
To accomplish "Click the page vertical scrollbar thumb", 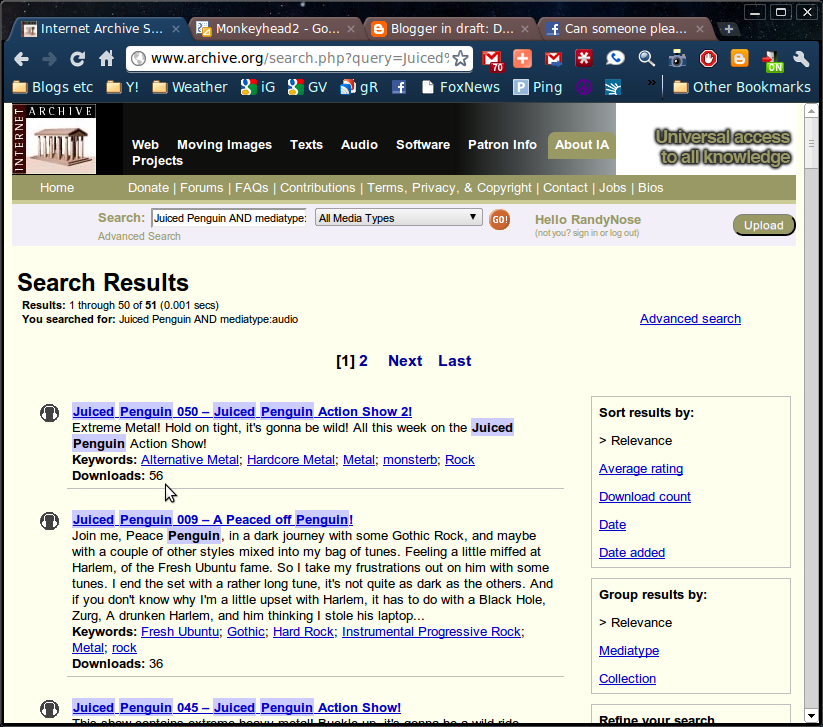I will coord(811,143).
